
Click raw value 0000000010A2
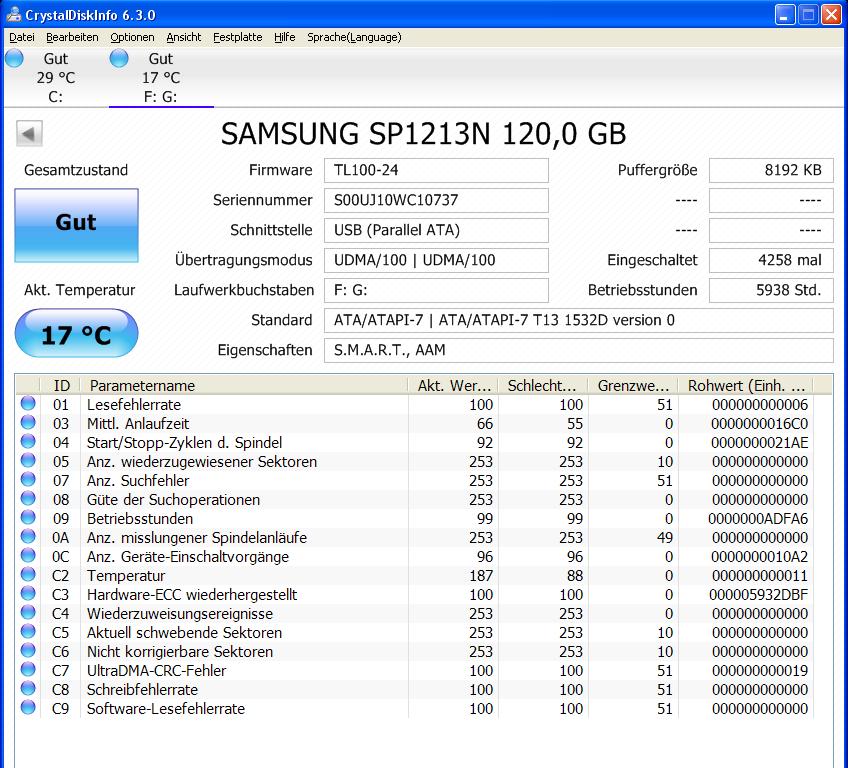(x=759, y=557)
